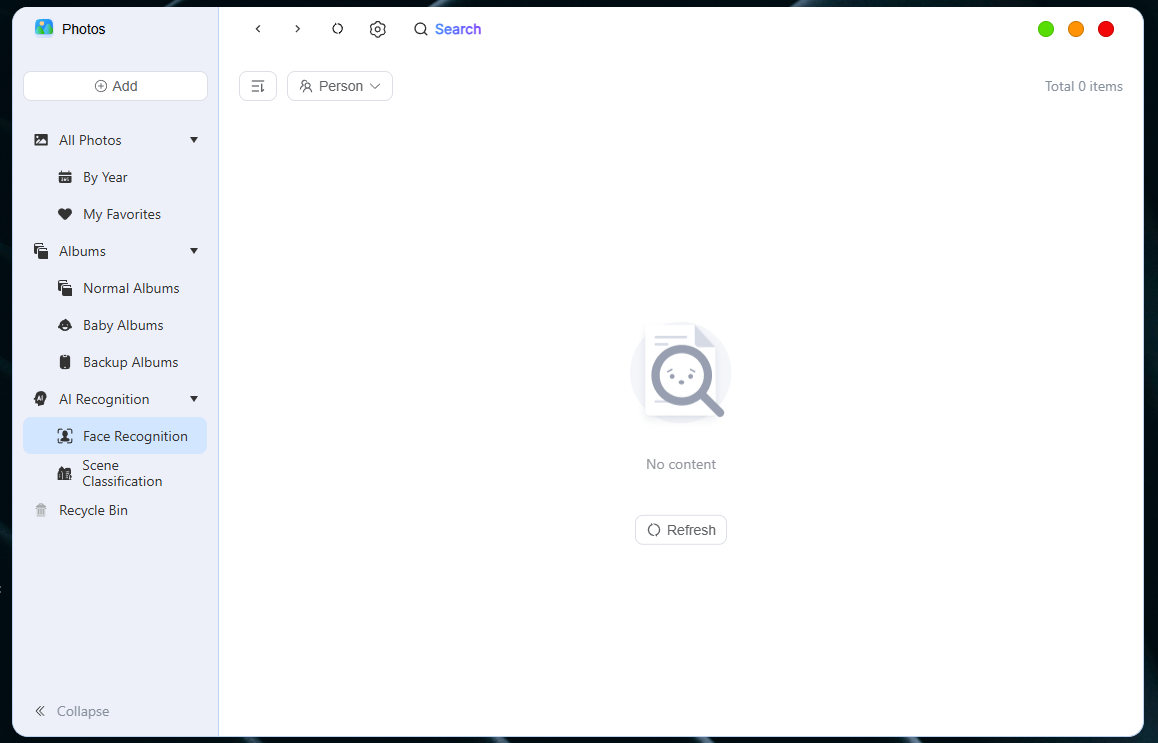This screenshot has height=743, width=1158.
Task: Click the All Photos image icon
Action: [41, 140]
